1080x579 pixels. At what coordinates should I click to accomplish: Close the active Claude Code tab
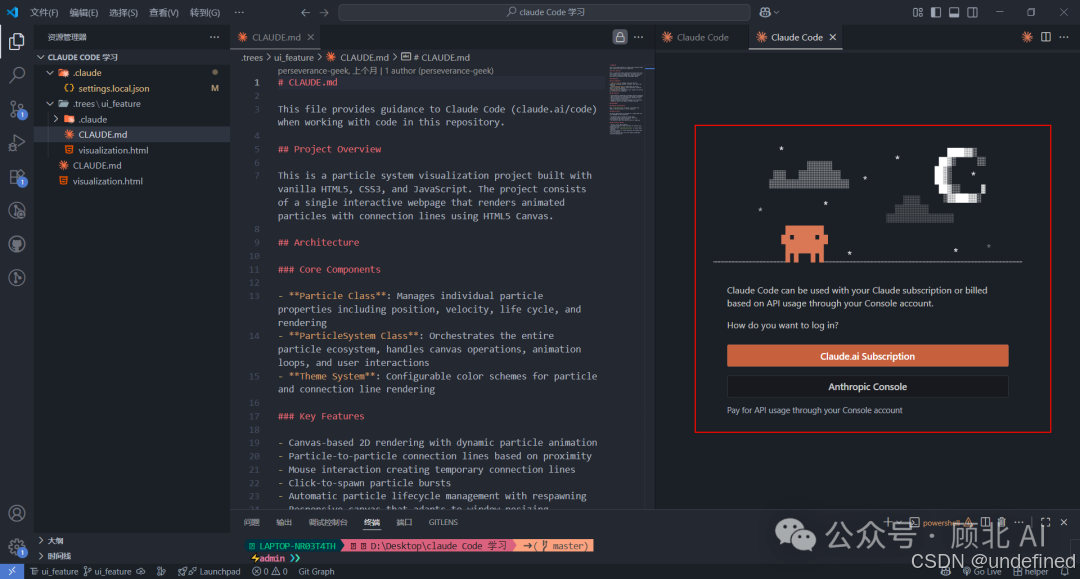[833, 37]
